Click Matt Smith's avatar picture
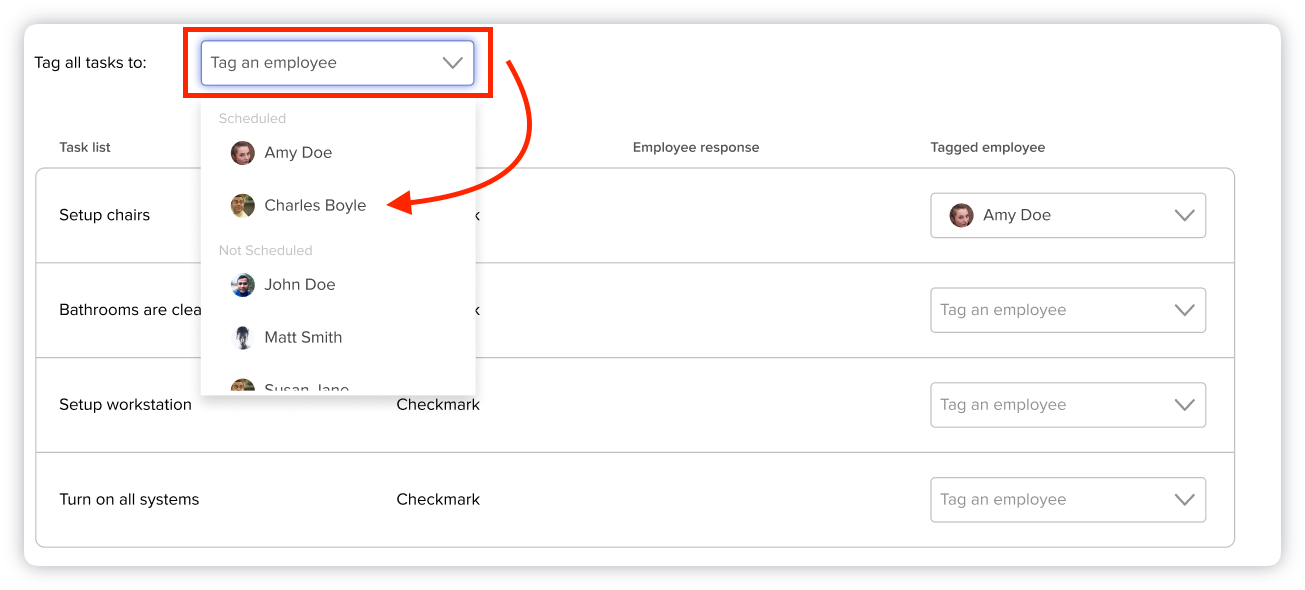 (x=242, y=338)
